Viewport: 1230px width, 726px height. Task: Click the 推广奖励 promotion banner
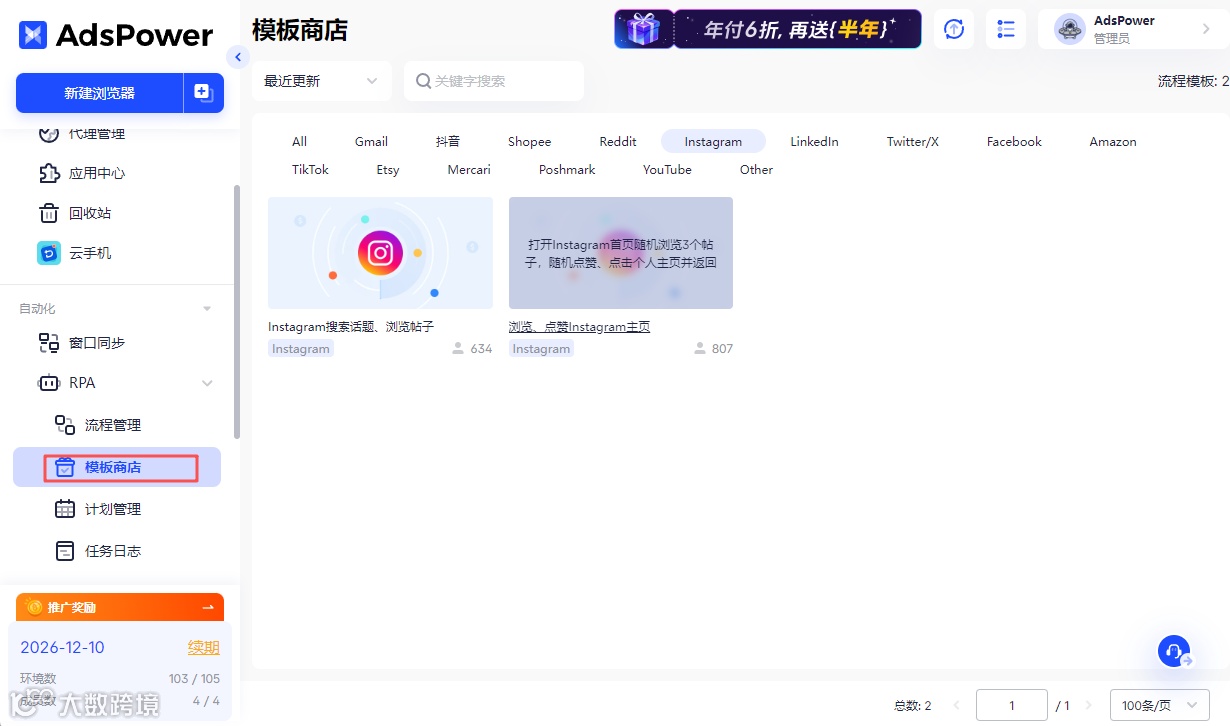(120, 607)
